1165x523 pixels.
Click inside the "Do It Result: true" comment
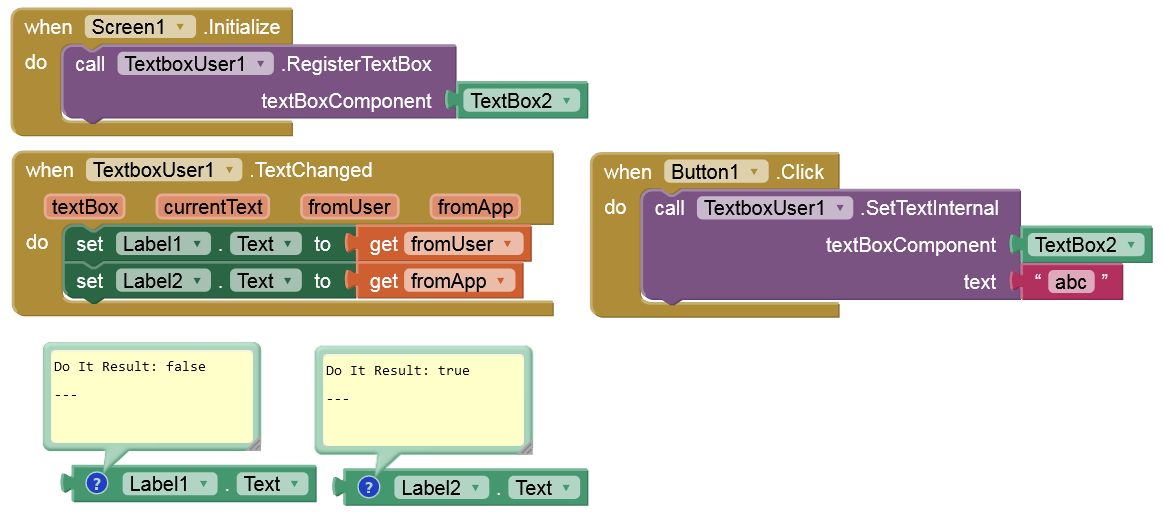(423, 399)
